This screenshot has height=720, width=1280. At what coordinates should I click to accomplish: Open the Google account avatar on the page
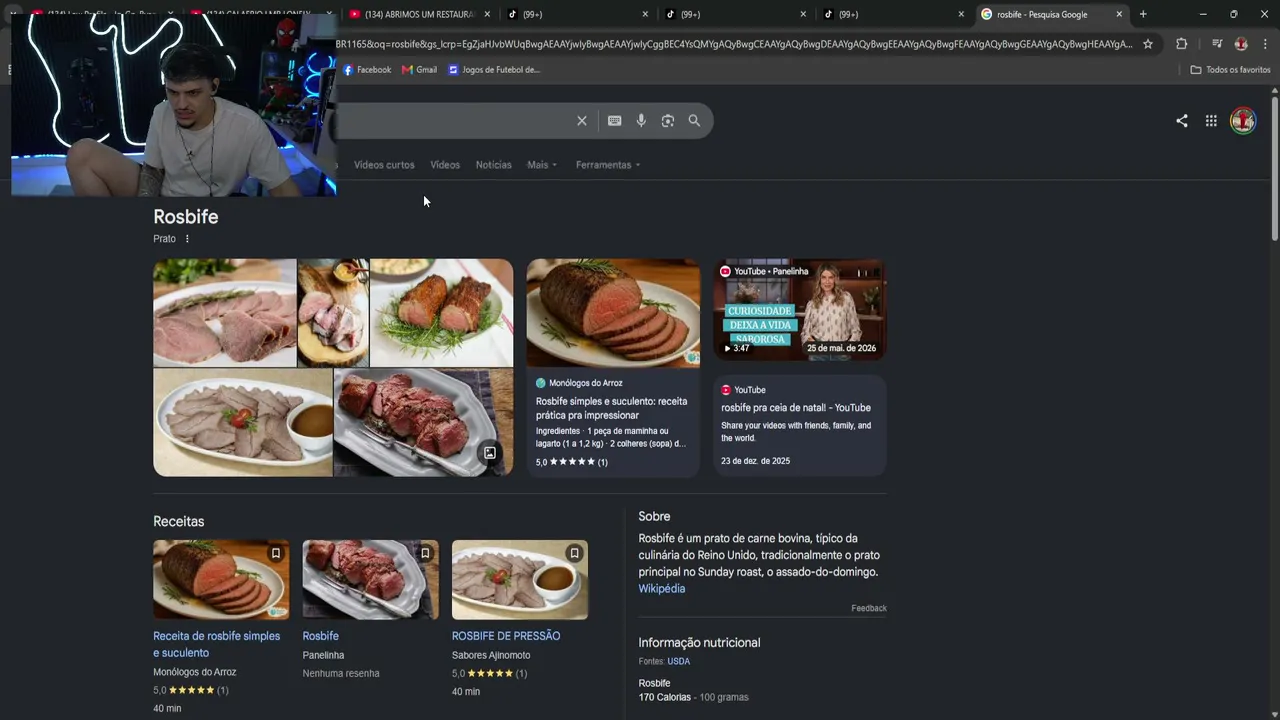point(1243,121)
